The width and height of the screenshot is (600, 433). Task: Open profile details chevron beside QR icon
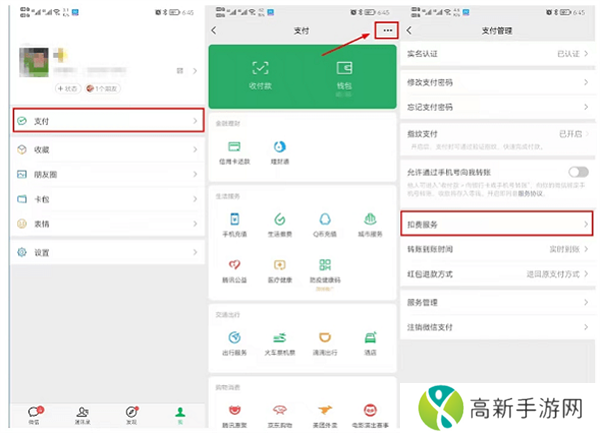coord(195,71)
